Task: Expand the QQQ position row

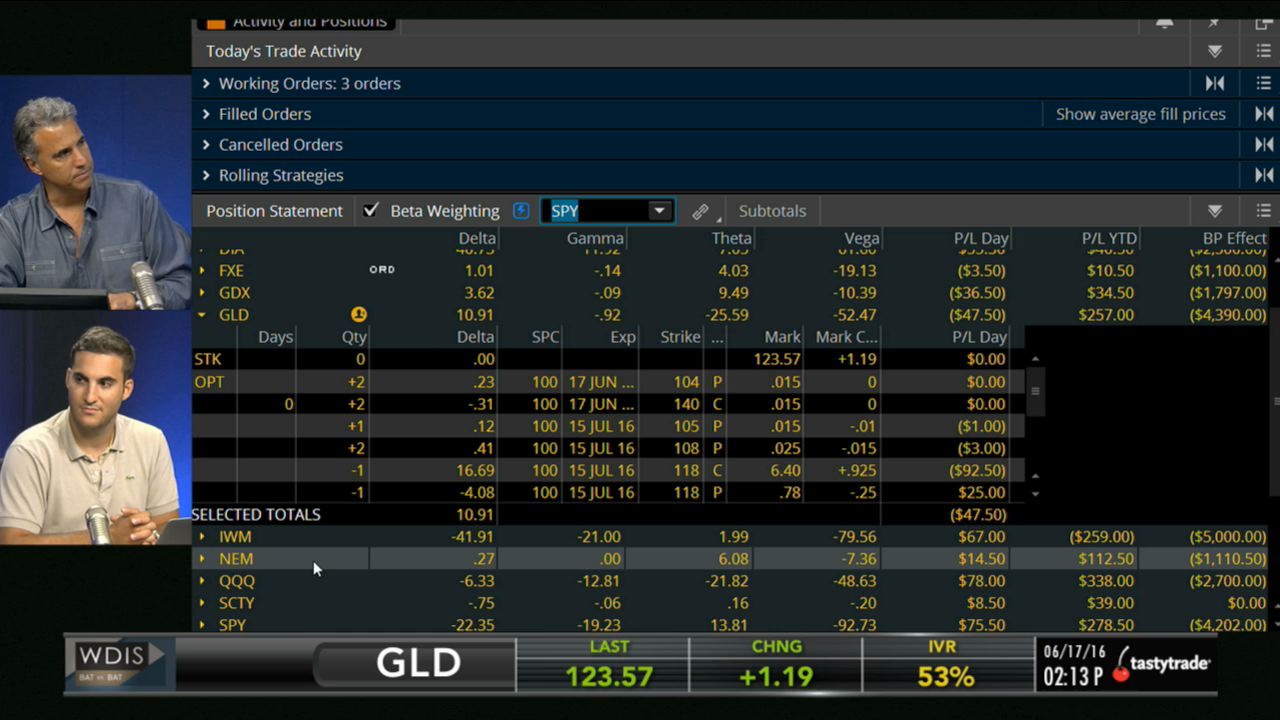Action: [202, 581]
